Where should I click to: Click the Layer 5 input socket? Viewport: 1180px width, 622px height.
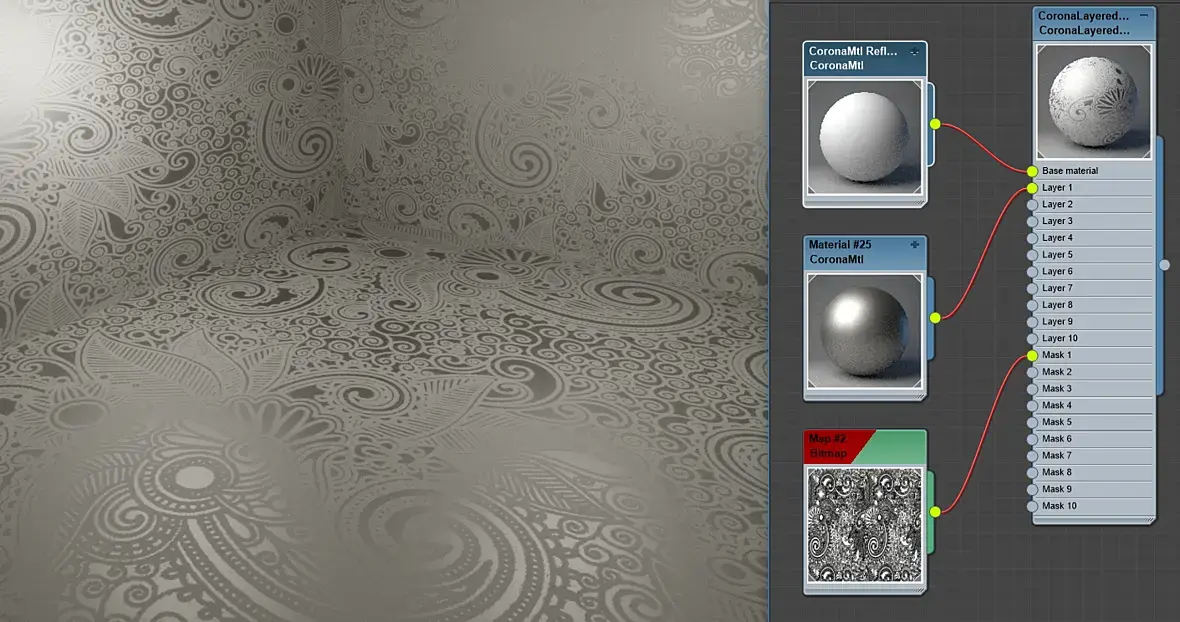1032,255
